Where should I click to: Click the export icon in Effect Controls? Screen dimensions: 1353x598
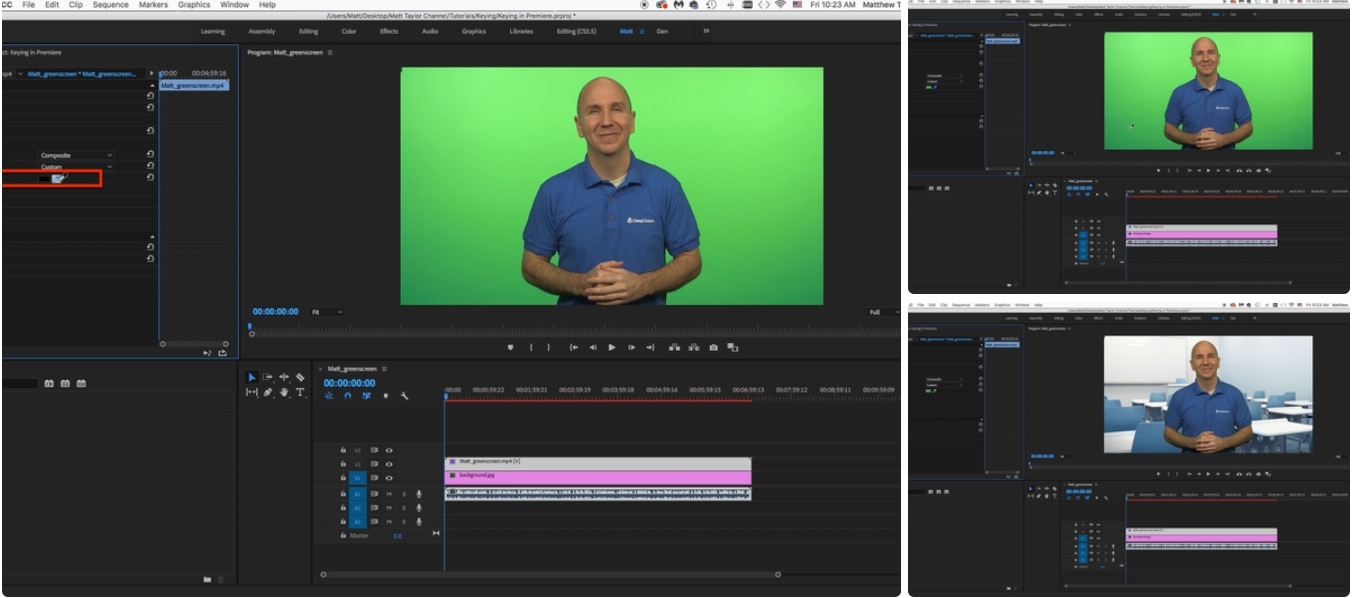(222, 352)
